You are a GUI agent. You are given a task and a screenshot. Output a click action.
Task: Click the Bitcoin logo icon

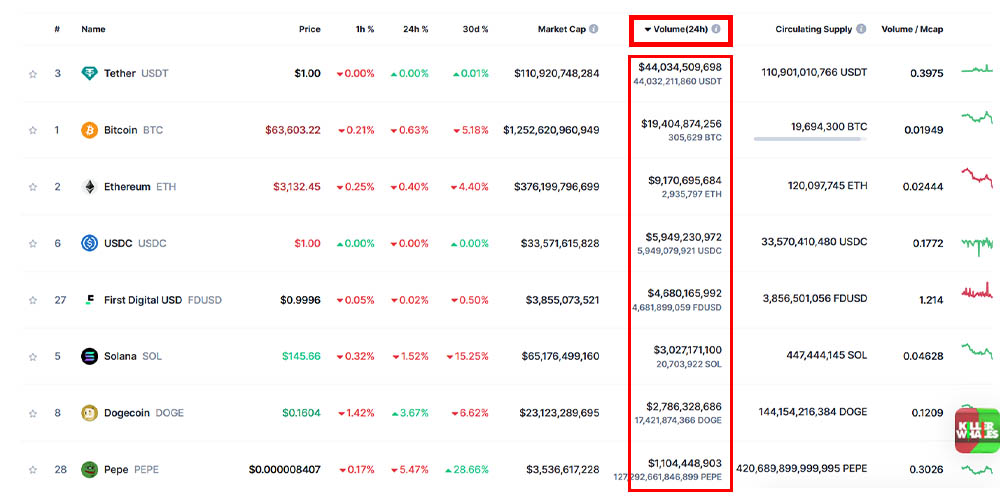[90, 130]
